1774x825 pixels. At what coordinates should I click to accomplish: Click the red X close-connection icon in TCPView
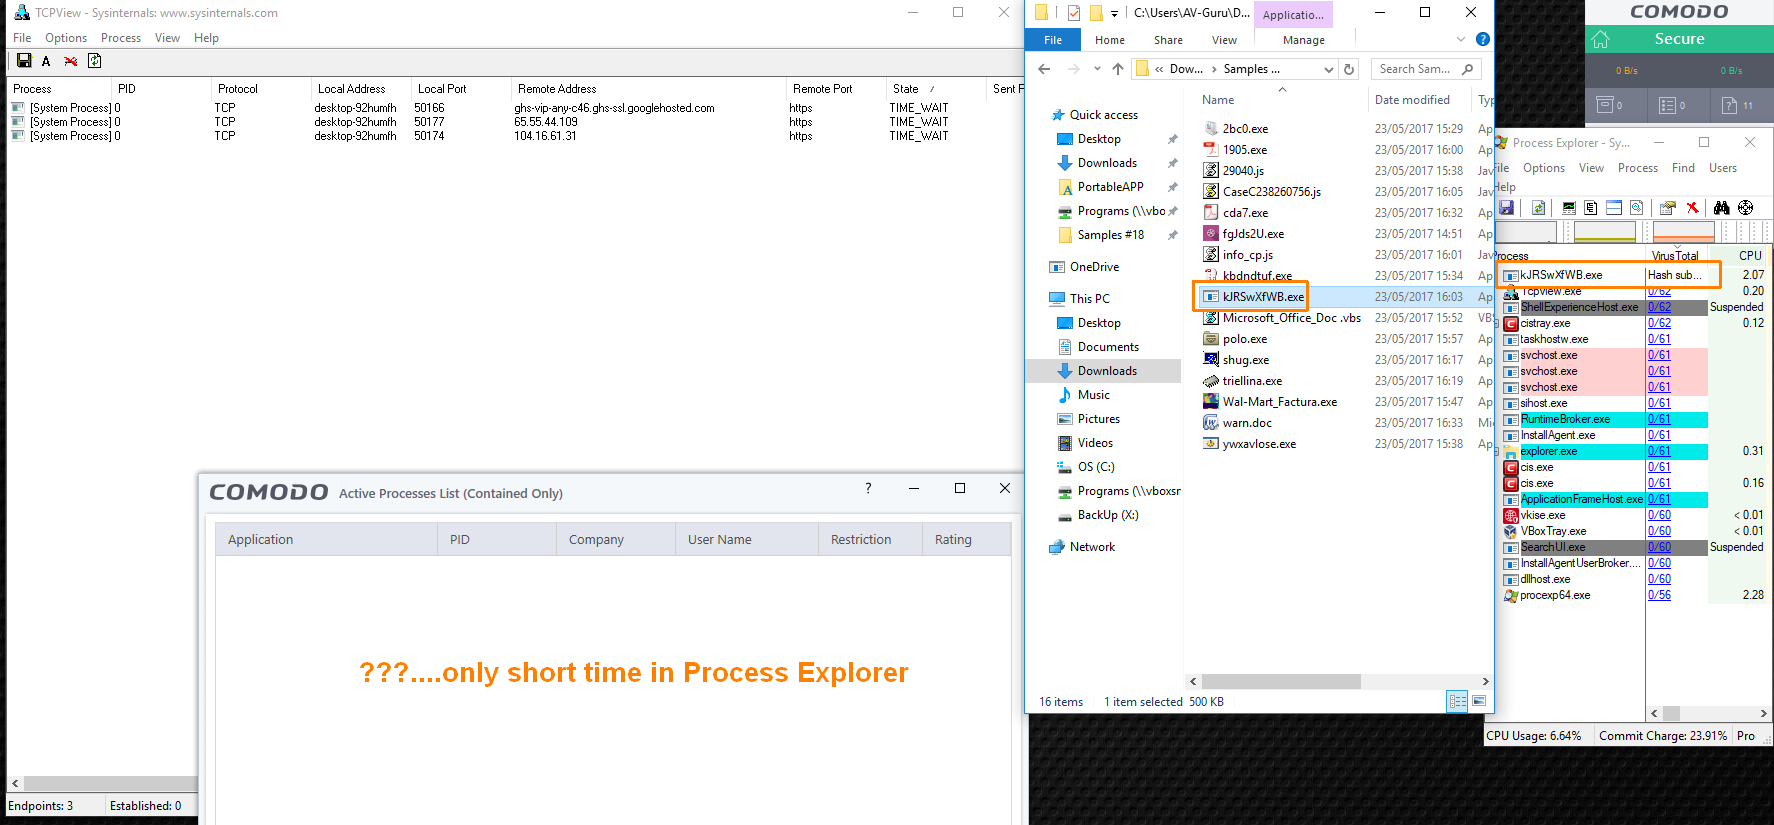coord(70,61)
